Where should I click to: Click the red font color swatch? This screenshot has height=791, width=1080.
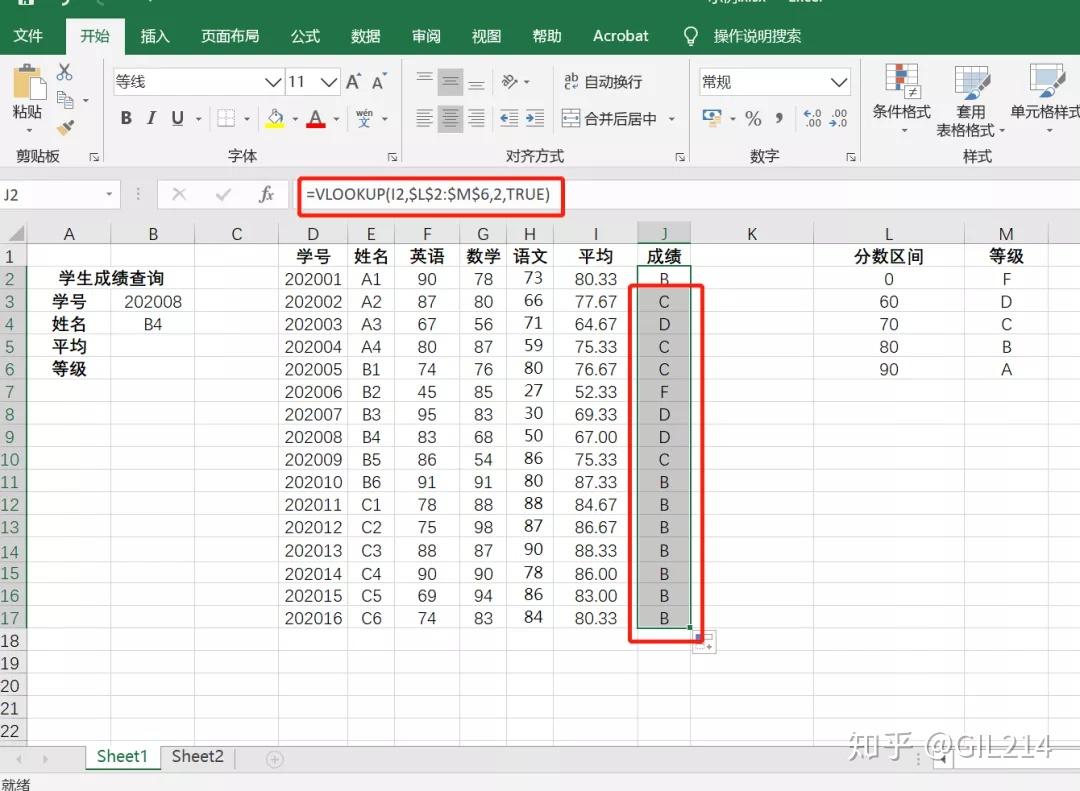coord(315,123)
